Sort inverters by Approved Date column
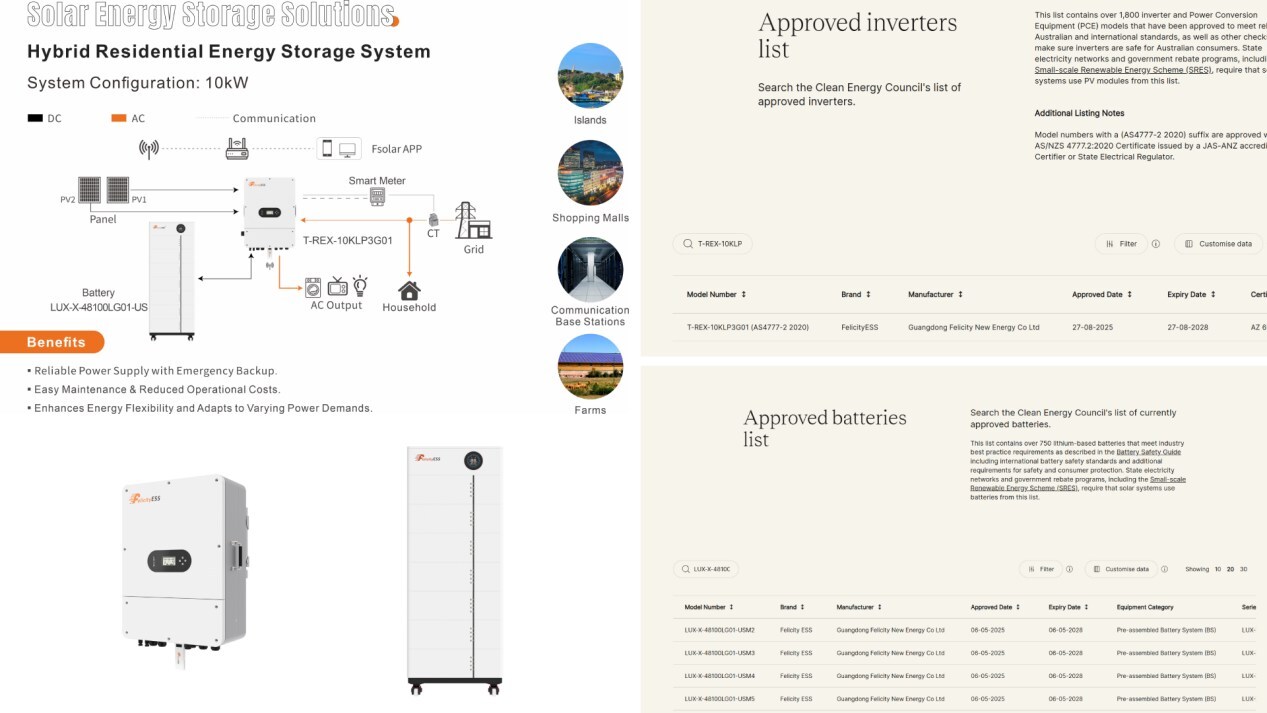 [x=1102, y=295]
